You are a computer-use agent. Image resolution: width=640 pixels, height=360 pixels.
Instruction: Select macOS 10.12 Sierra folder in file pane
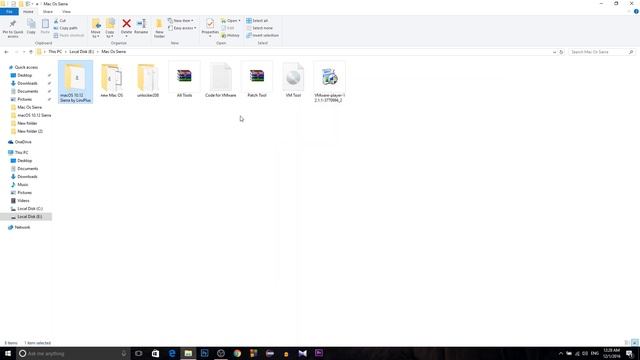pos(76,82)
